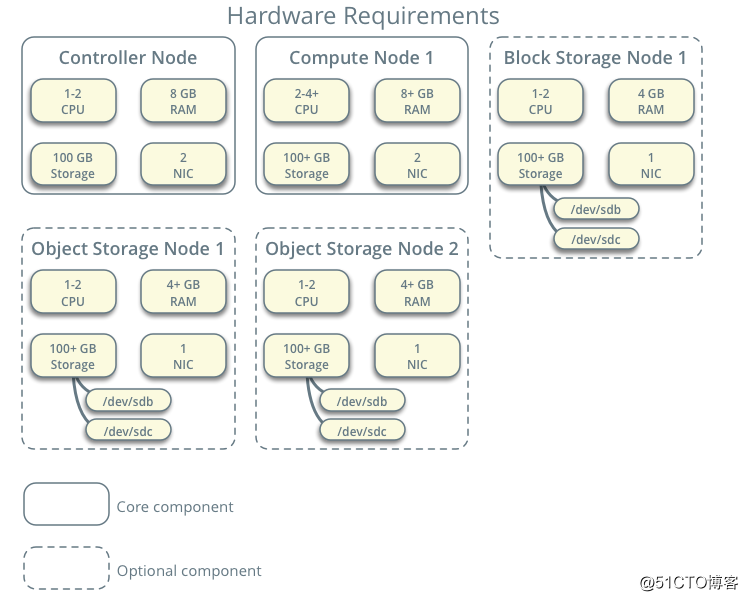The width and height of the screenshot is (748, 601).
Task: Select Object Storage Node 1 heading
Action: pos(127,249)
